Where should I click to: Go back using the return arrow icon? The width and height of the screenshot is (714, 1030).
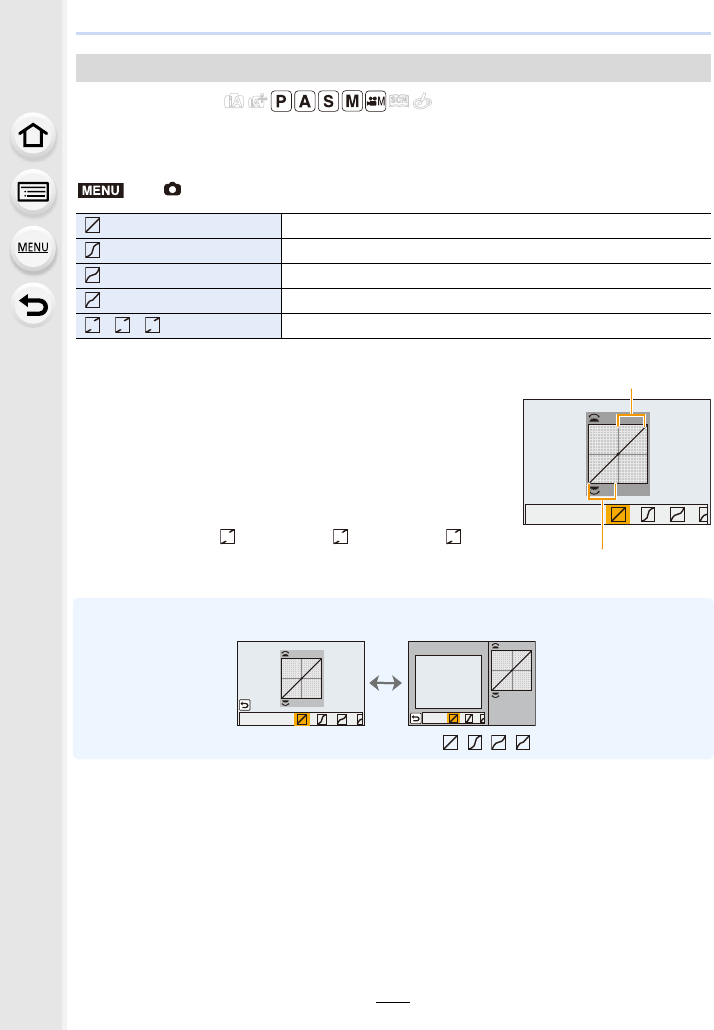pyautogui.click(x=33, y=305)
